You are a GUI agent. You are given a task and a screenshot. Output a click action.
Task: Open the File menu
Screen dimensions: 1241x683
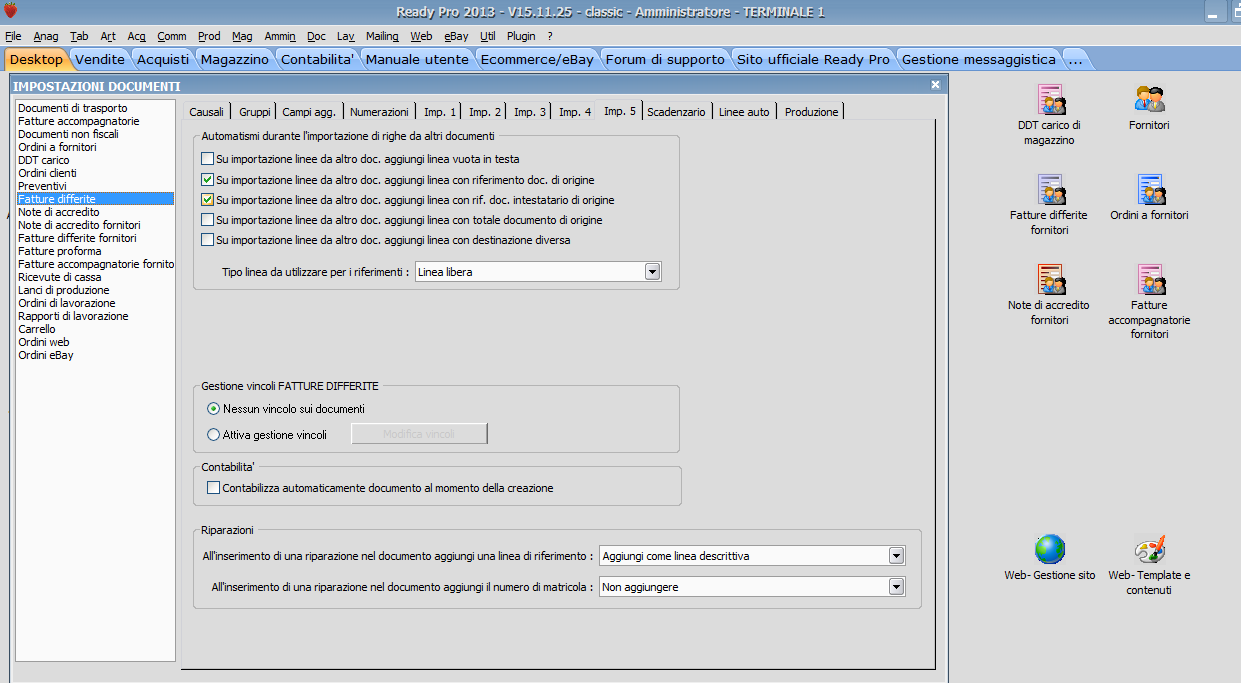[x=13, y=36]
